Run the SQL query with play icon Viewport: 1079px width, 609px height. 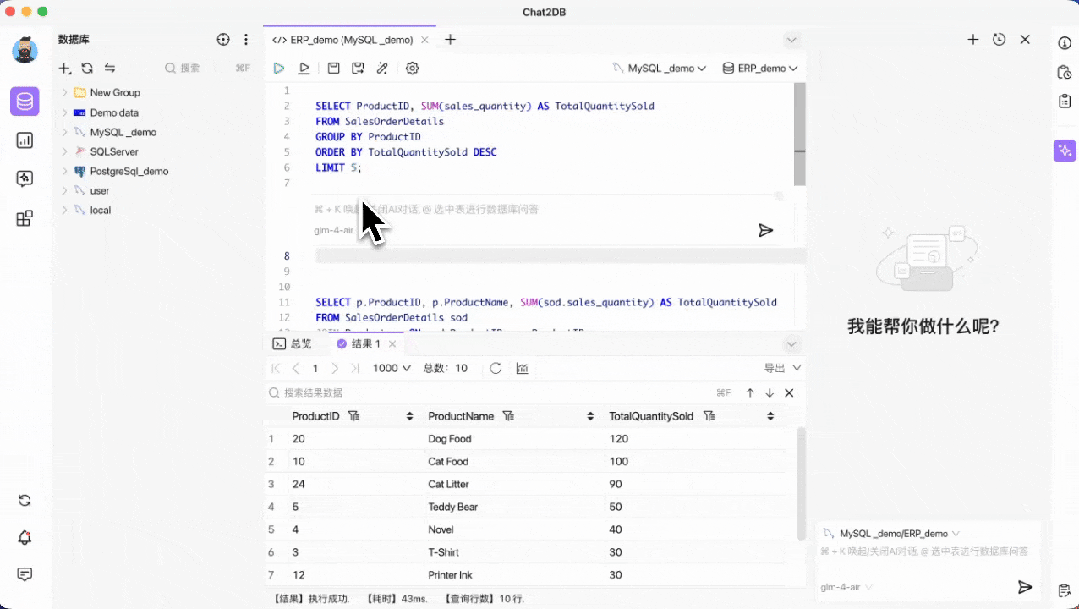tap(279, 68)
